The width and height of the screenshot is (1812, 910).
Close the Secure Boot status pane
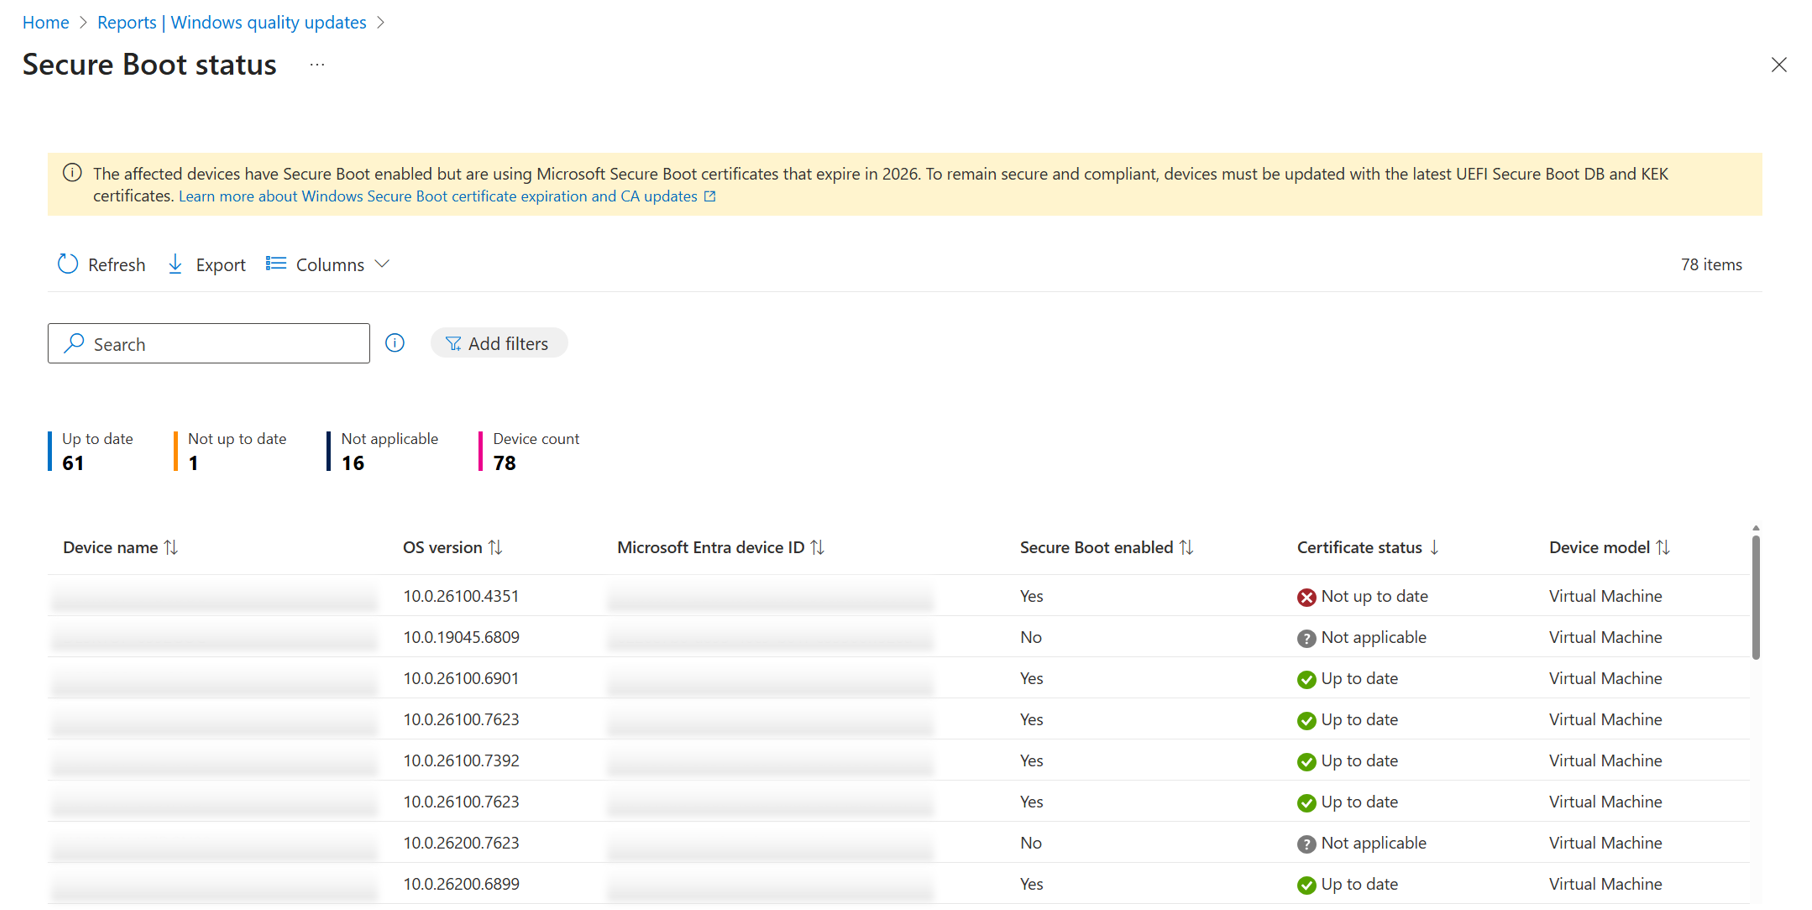[1778, 65]
